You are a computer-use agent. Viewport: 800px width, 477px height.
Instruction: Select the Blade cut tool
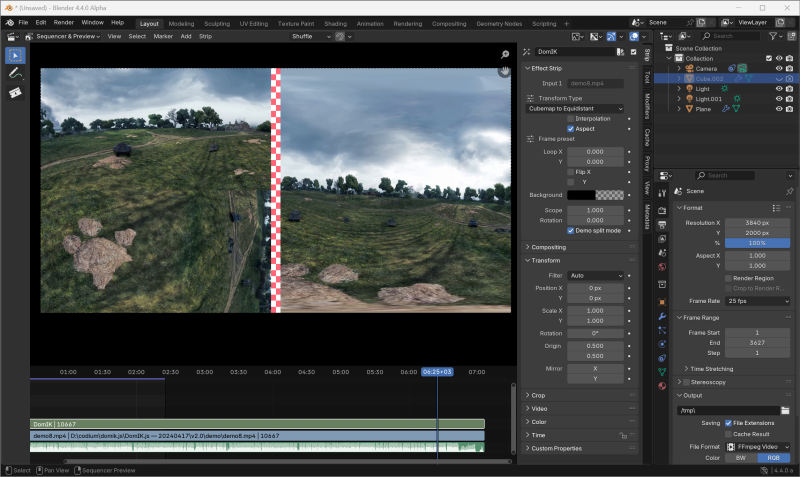(15, 93)
